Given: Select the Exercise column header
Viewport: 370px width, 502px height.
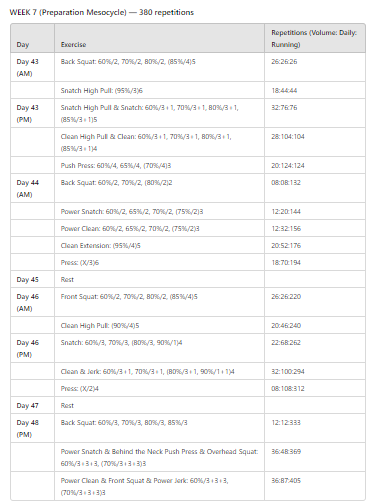Looking at the screenshot, I should click(159, 38).
